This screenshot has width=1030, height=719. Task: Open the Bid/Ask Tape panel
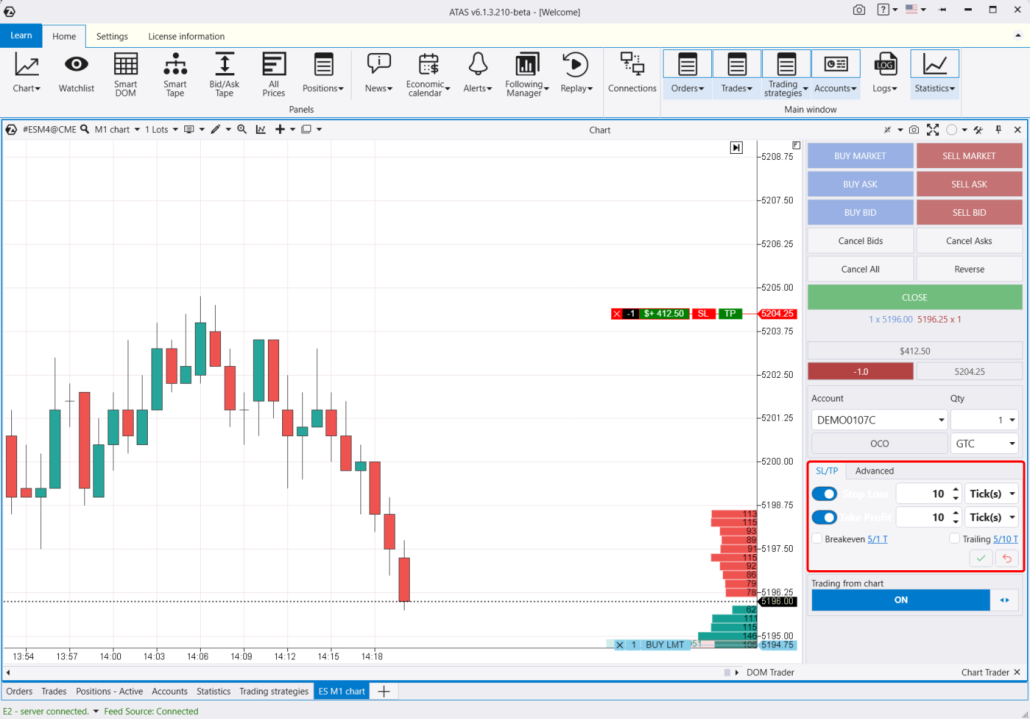(224, 73)
